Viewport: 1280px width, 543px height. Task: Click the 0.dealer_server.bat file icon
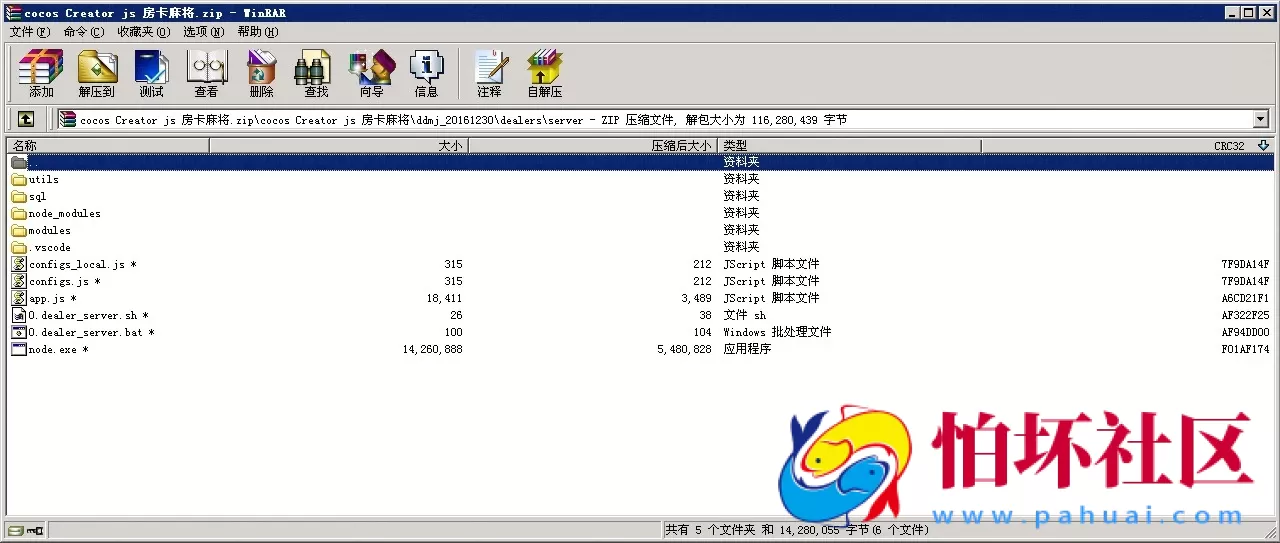[x=19, y=332]
